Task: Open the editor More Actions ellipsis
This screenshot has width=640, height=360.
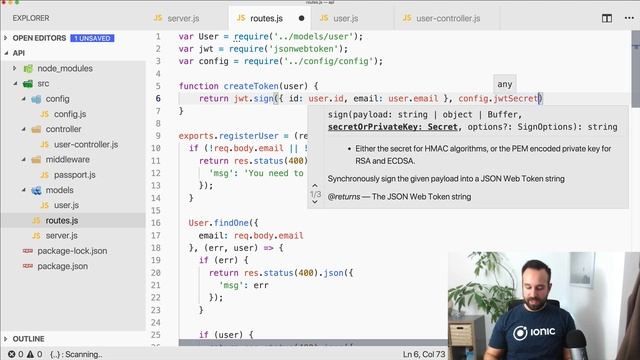Action: coord(629,18)
